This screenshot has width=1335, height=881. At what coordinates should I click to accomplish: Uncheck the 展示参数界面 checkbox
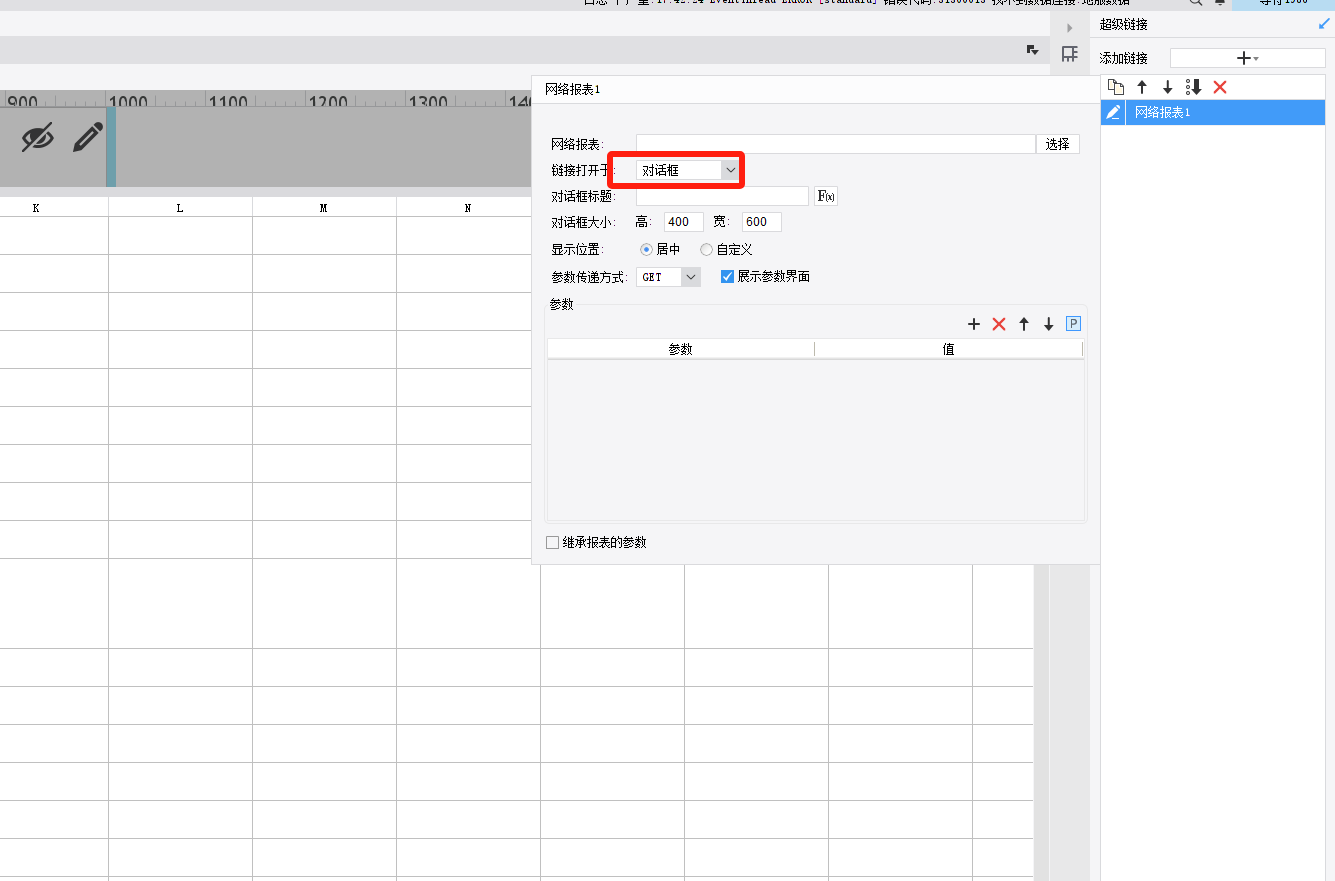pyautogui.click(x=727, y=277)
